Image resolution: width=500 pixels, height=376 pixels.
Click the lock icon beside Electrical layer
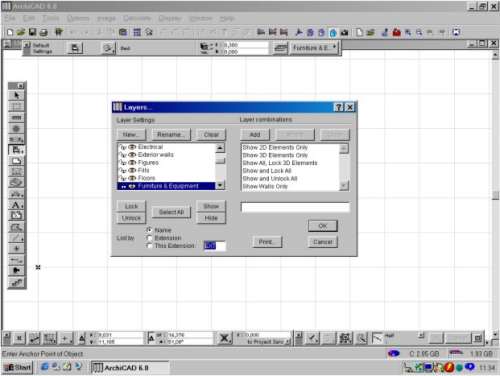click(x=123, y=147)
